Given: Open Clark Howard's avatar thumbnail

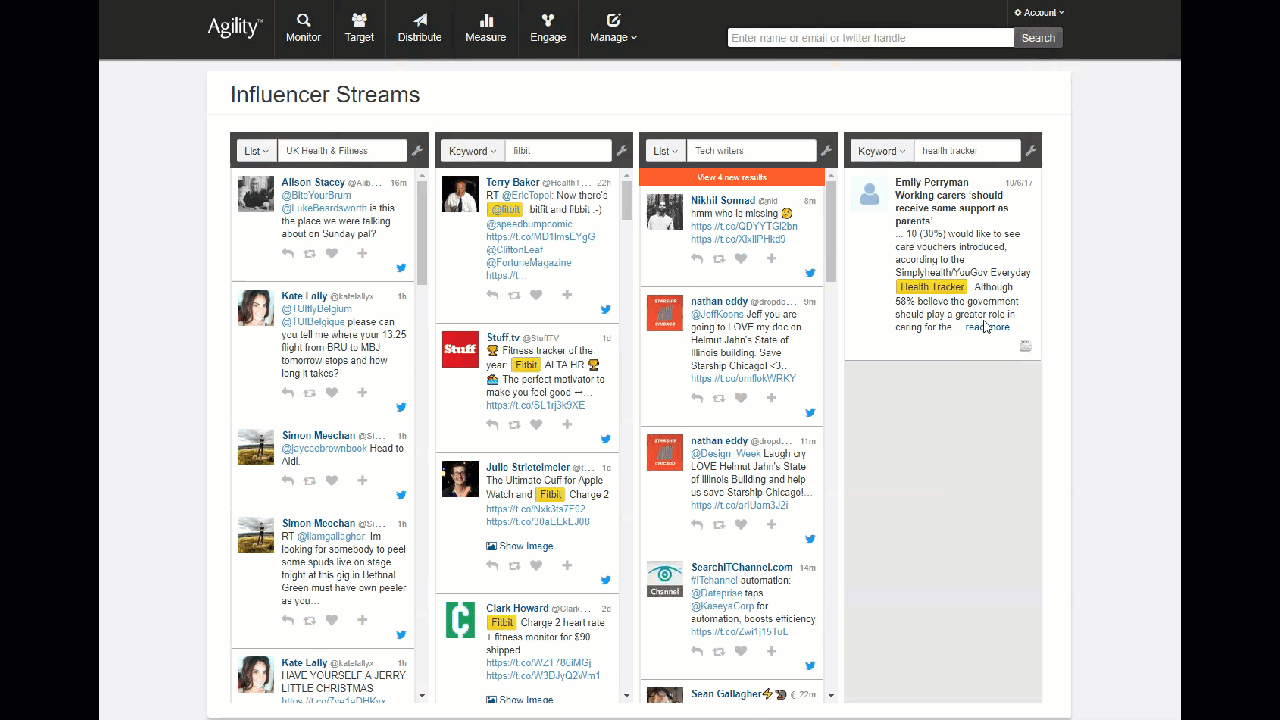Looking at the screenshot, I should (x=460, y=620).
